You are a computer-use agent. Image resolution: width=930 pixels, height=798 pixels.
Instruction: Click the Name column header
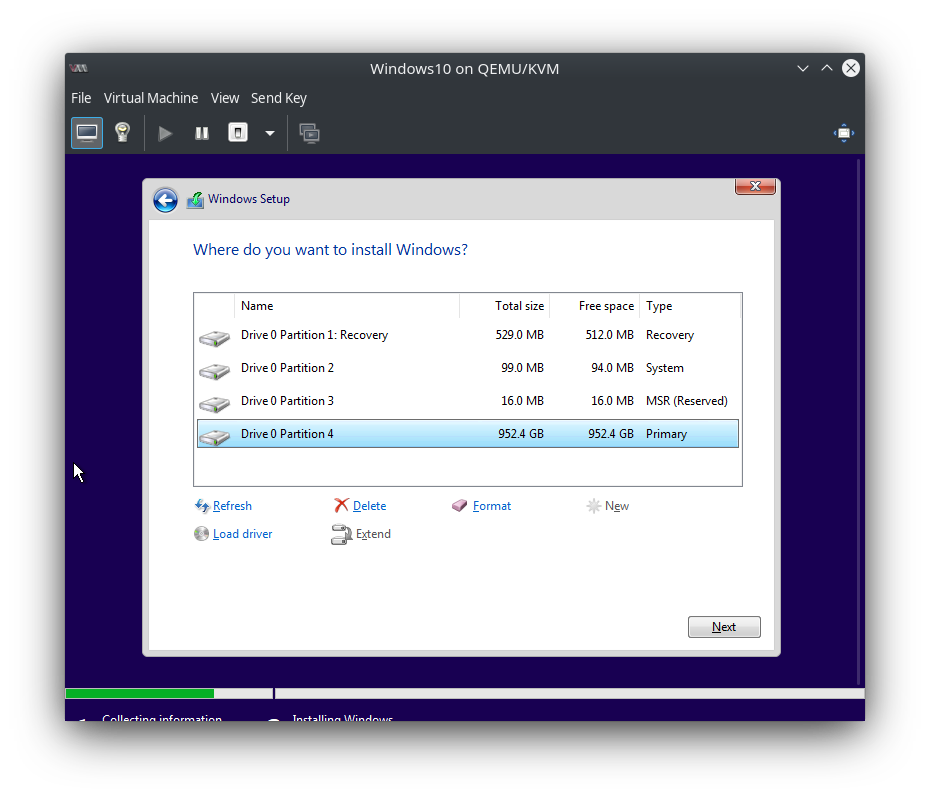pyautogui.click(x=347, y=306)
